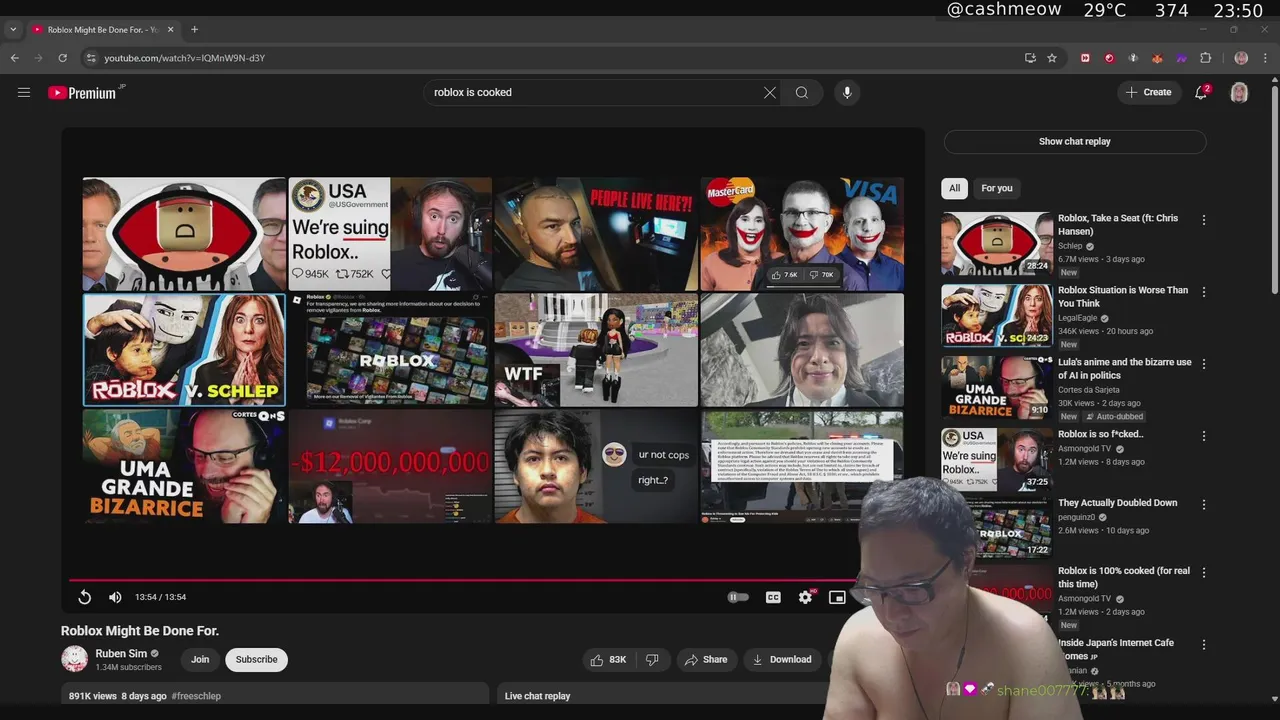Open the Chrome three-dot menu

(1265, 58)
